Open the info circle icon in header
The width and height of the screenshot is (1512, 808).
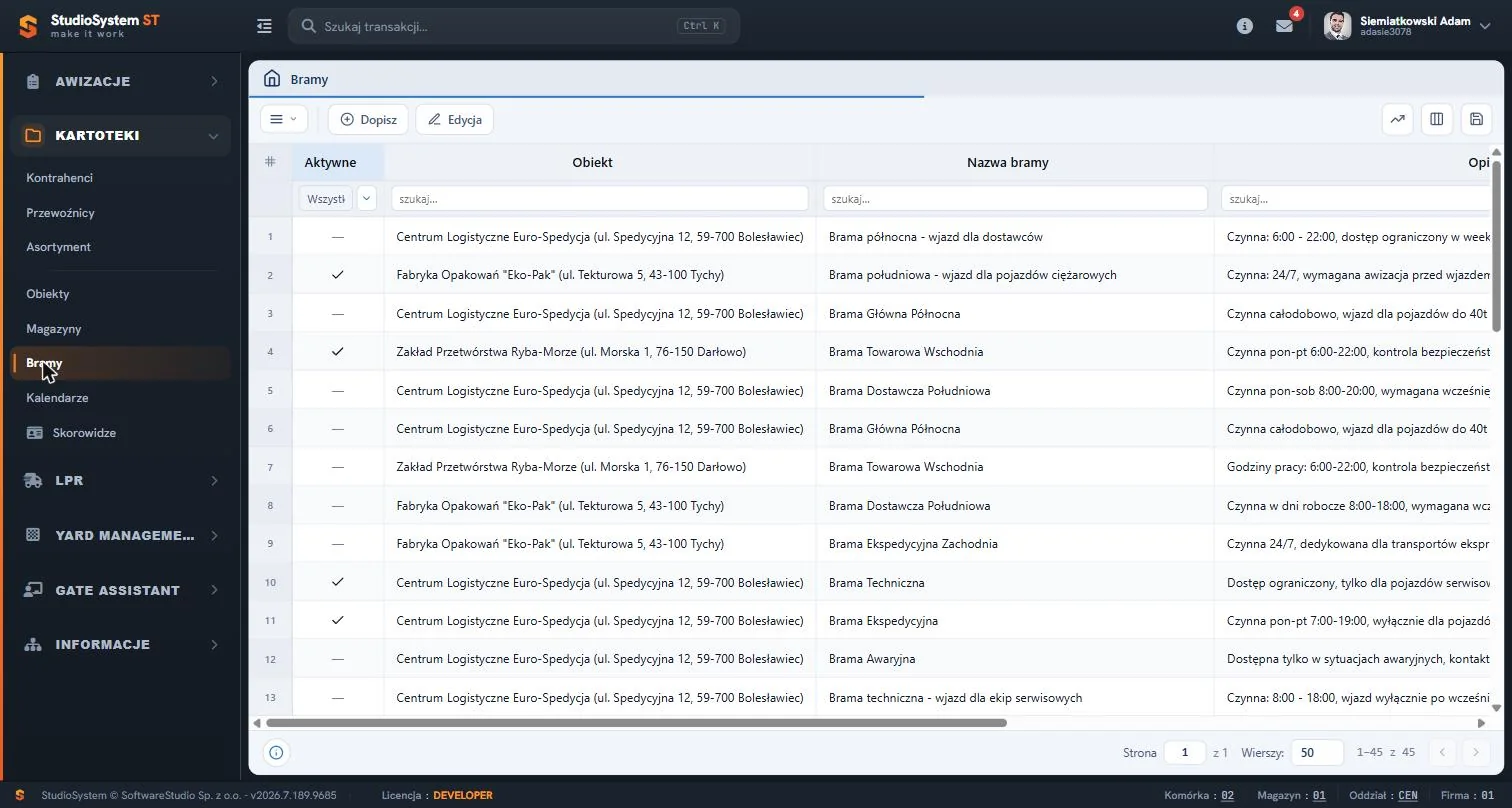point(1245,26)
